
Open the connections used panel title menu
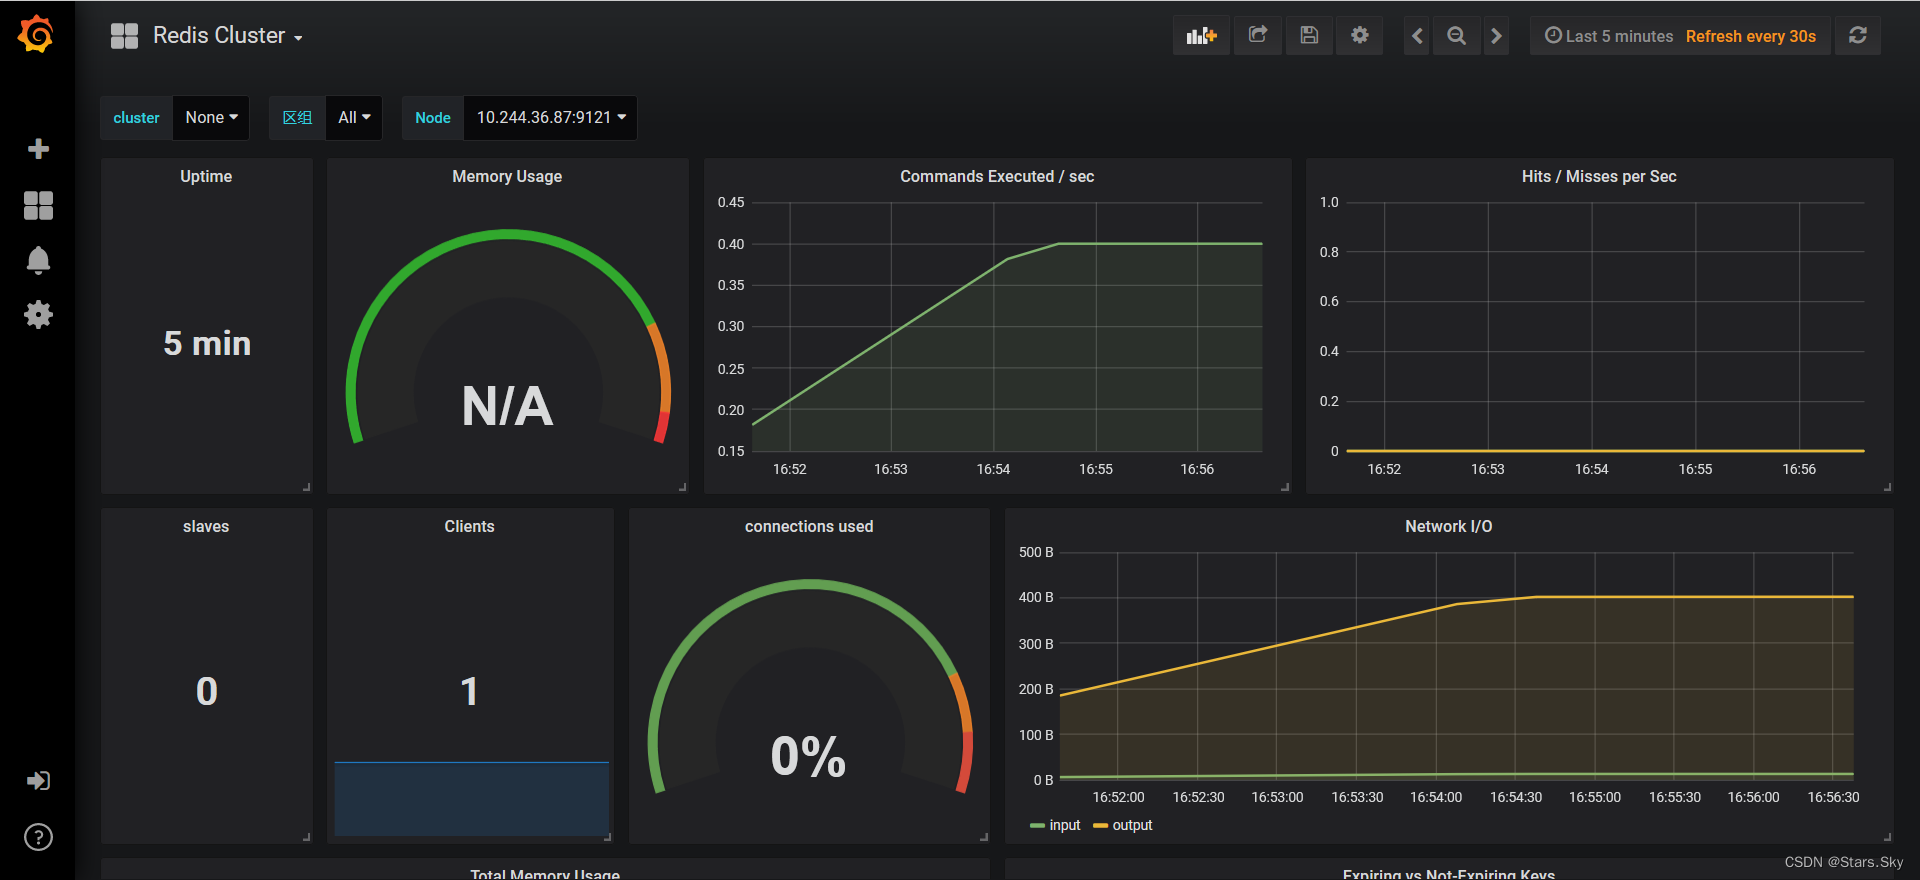pos(809,526)
